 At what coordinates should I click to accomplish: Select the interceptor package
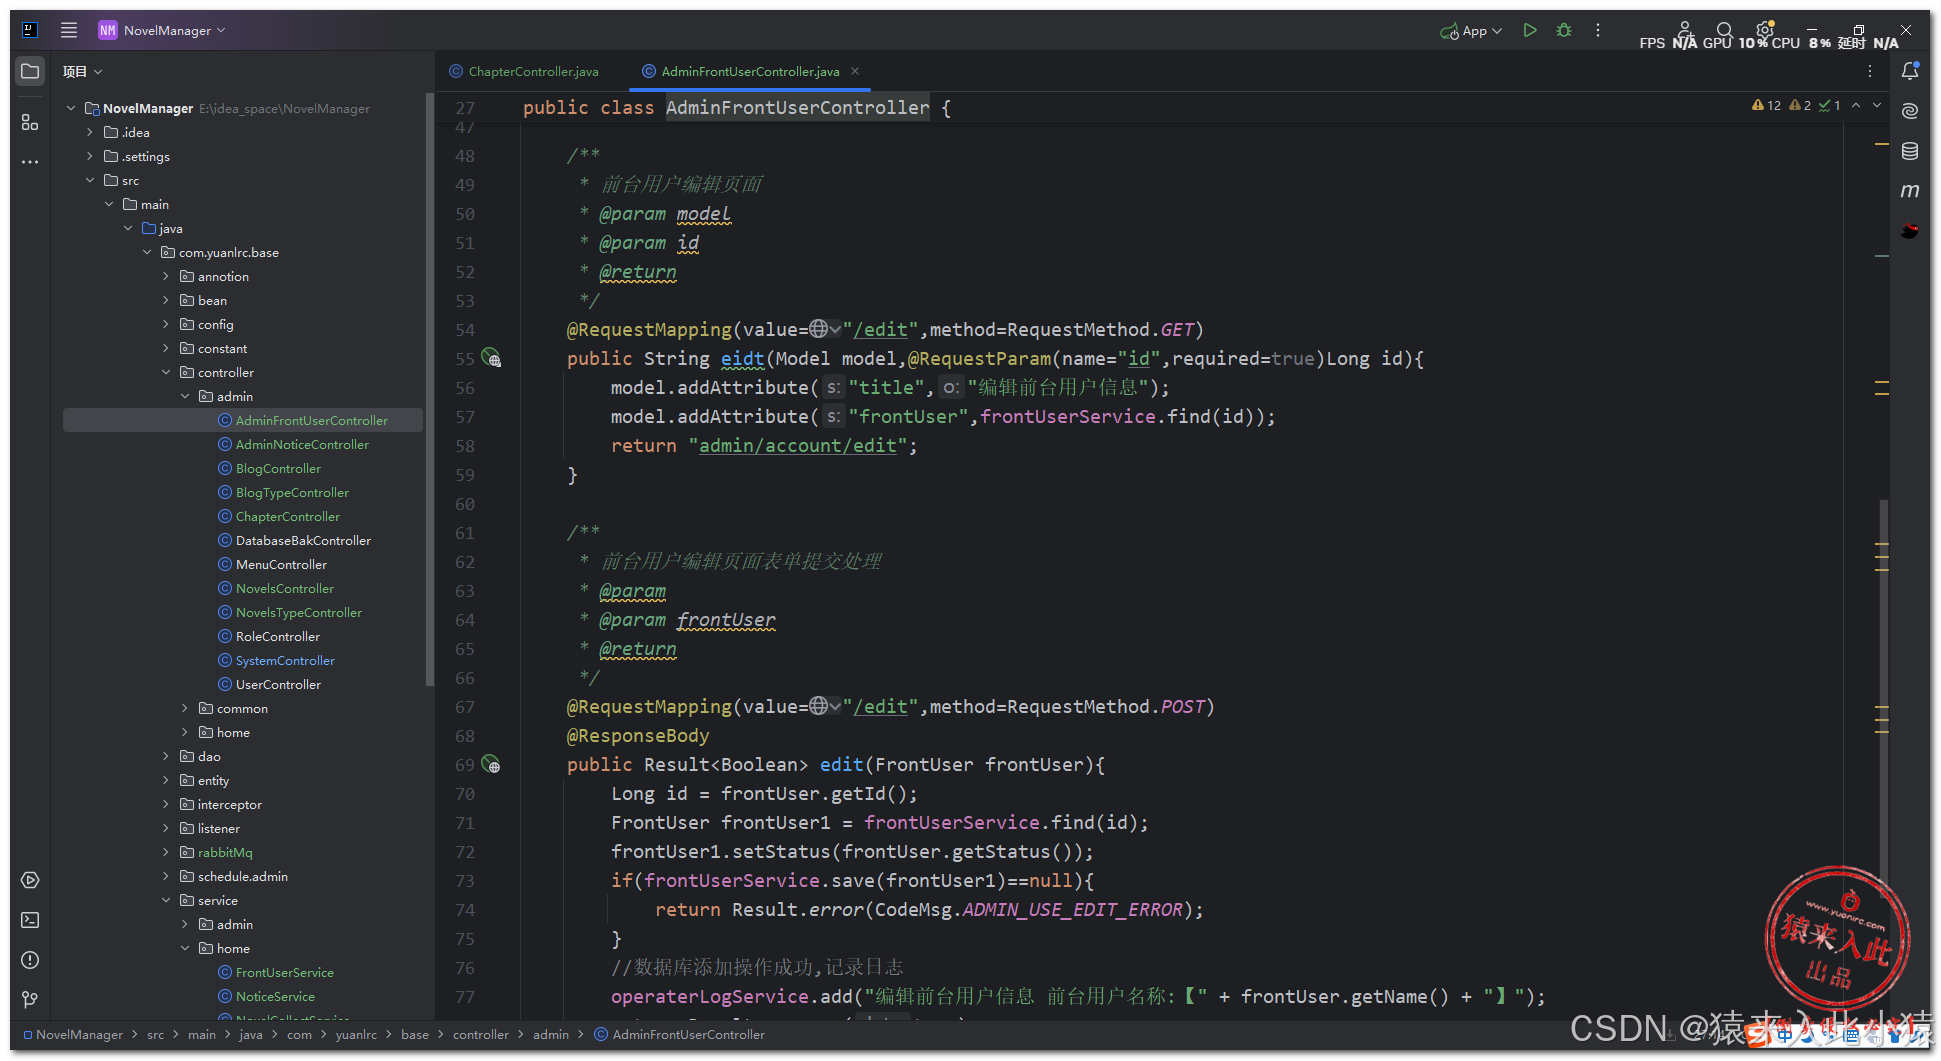tap(229, 804)
